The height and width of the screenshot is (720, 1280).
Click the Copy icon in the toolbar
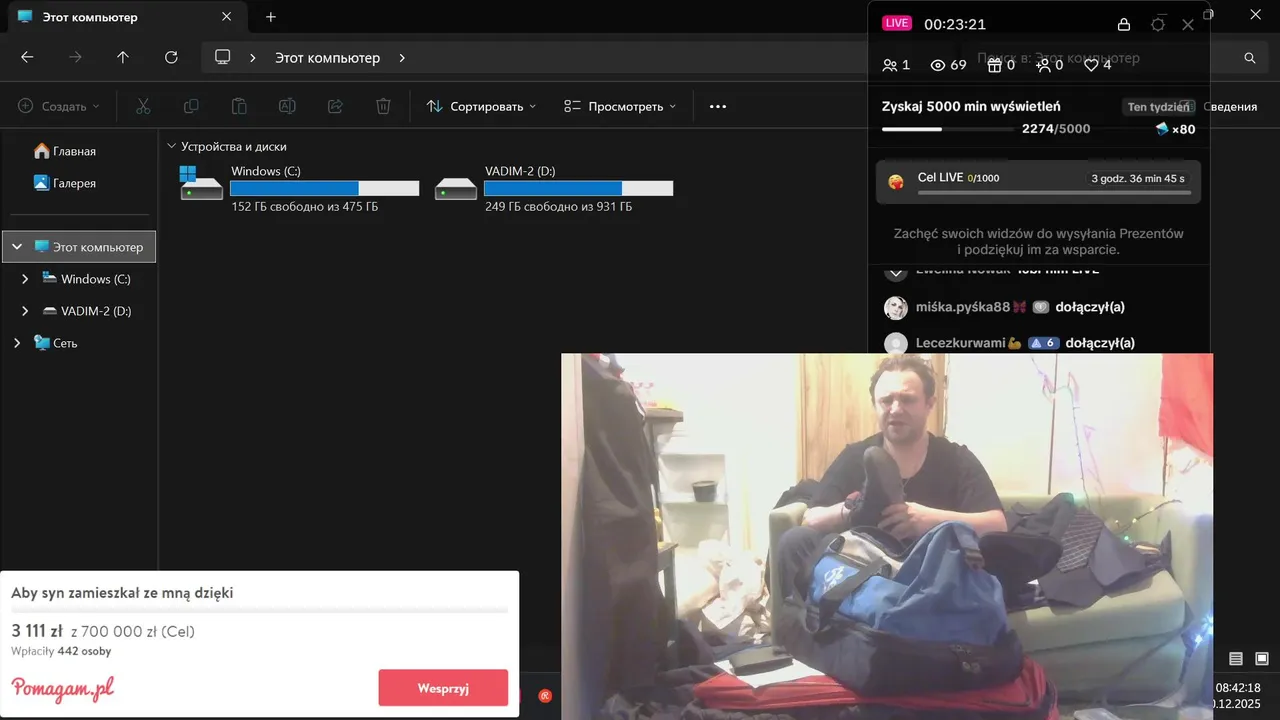(191, 106)
